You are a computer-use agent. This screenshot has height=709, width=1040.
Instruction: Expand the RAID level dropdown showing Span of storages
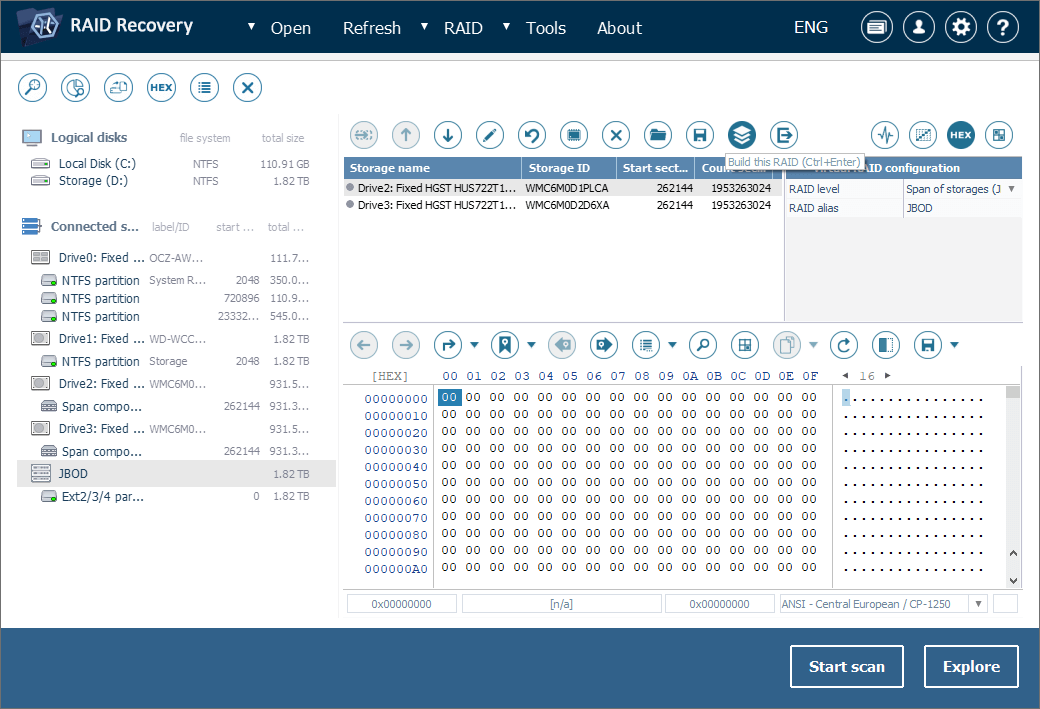click(1010, 189)
